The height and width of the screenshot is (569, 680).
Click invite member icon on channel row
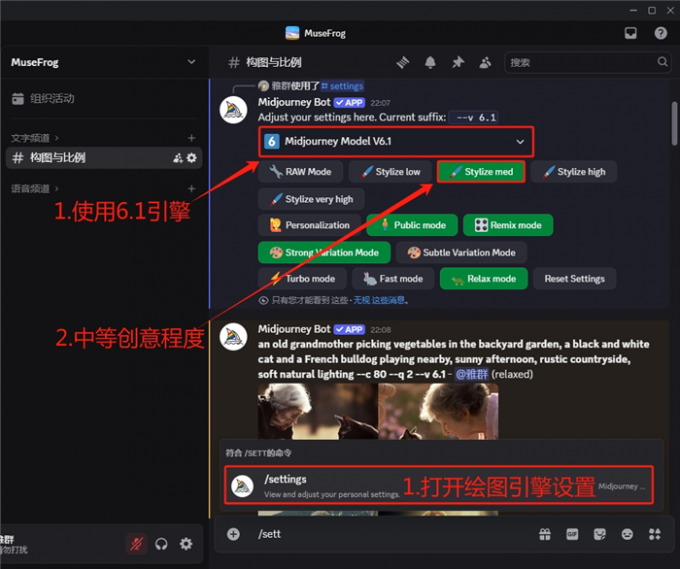click(x=178, y=158)
